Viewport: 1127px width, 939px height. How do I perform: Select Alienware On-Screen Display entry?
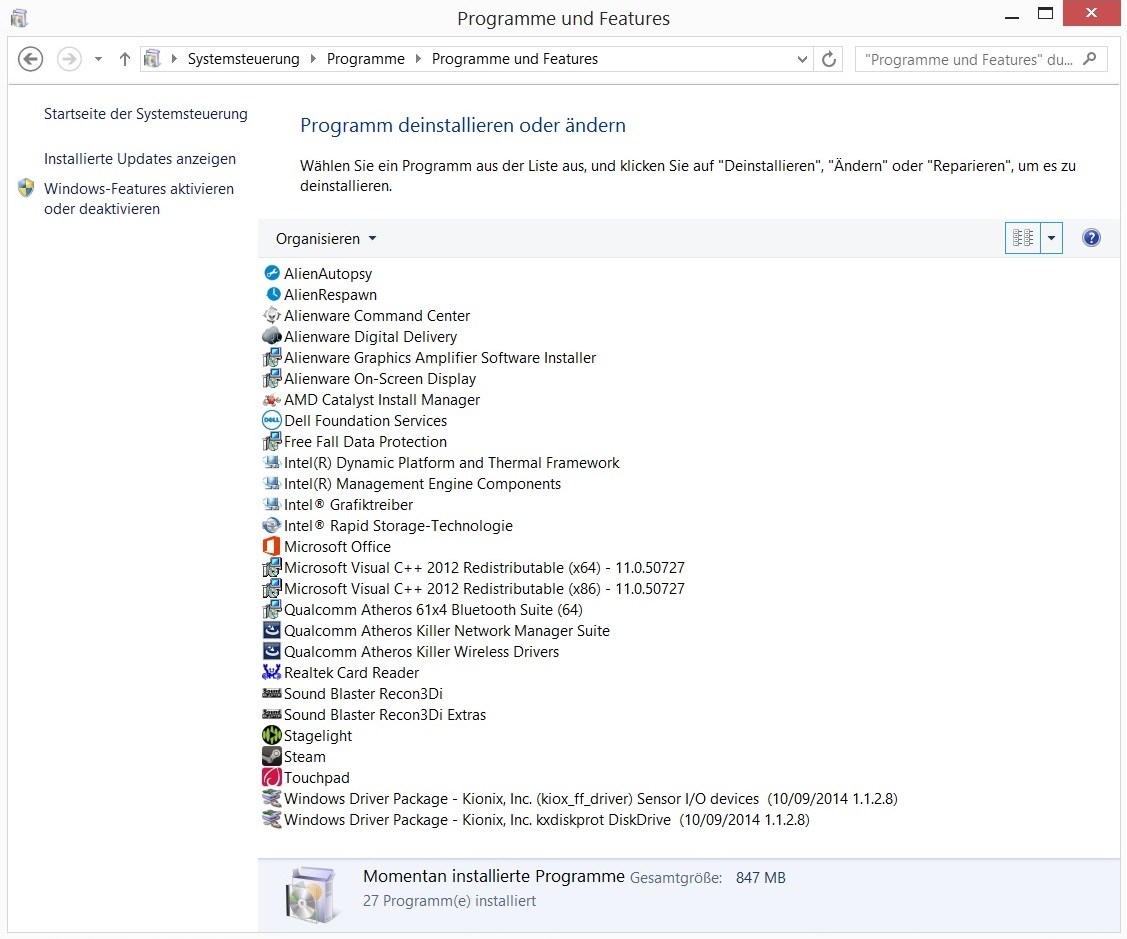380,378
